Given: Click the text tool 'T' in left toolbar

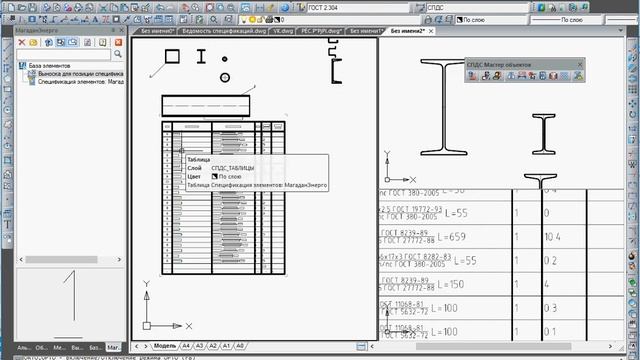Looking at the screenshot, I should [x=7, y=224].
